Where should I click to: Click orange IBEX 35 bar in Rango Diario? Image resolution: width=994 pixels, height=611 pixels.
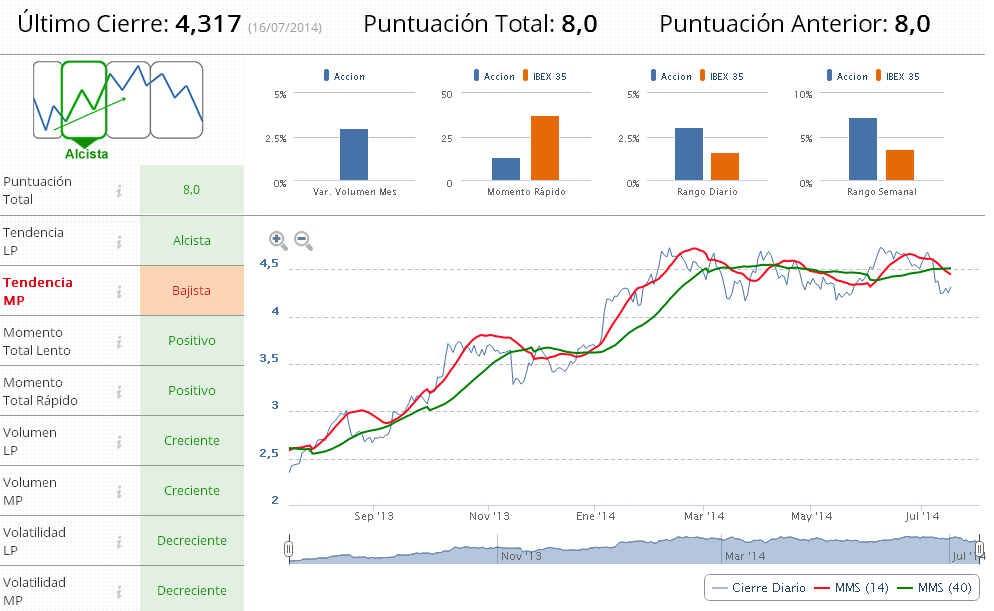725,167
